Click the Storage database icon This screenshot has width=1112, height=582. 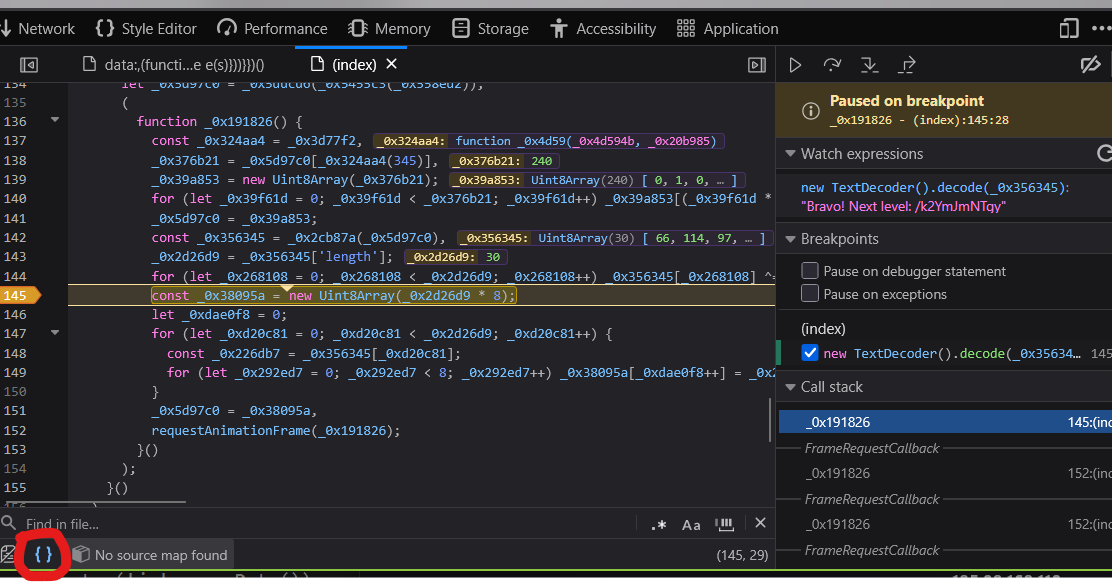pyautogui.click(x=461, y=28)
